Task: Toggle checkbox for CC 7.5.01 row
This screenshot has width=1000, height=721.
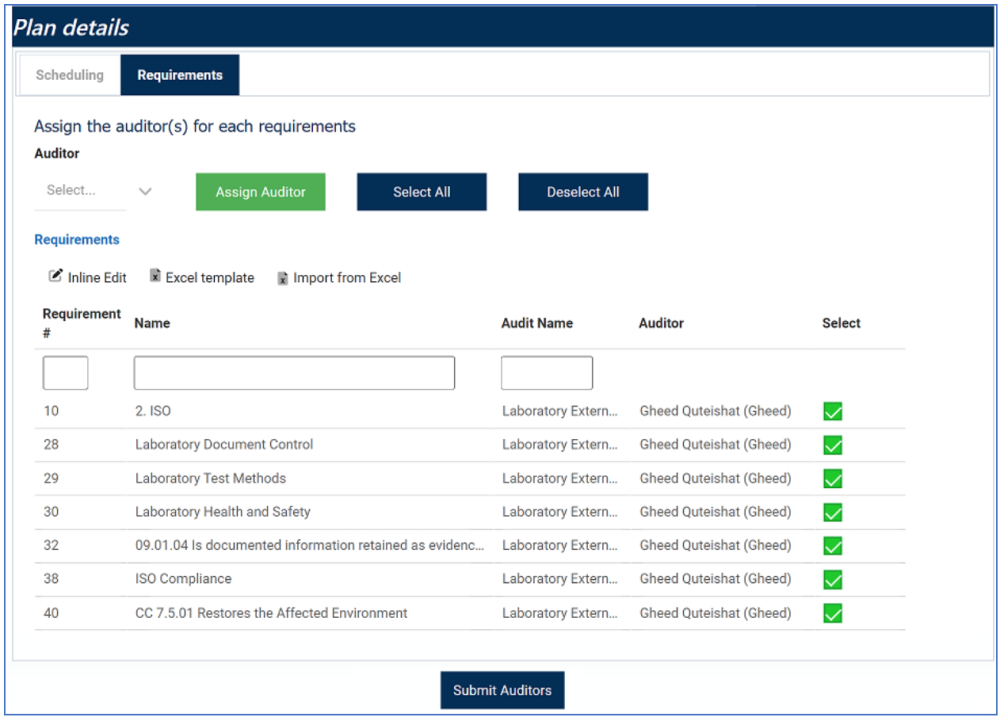Action: 832,613
